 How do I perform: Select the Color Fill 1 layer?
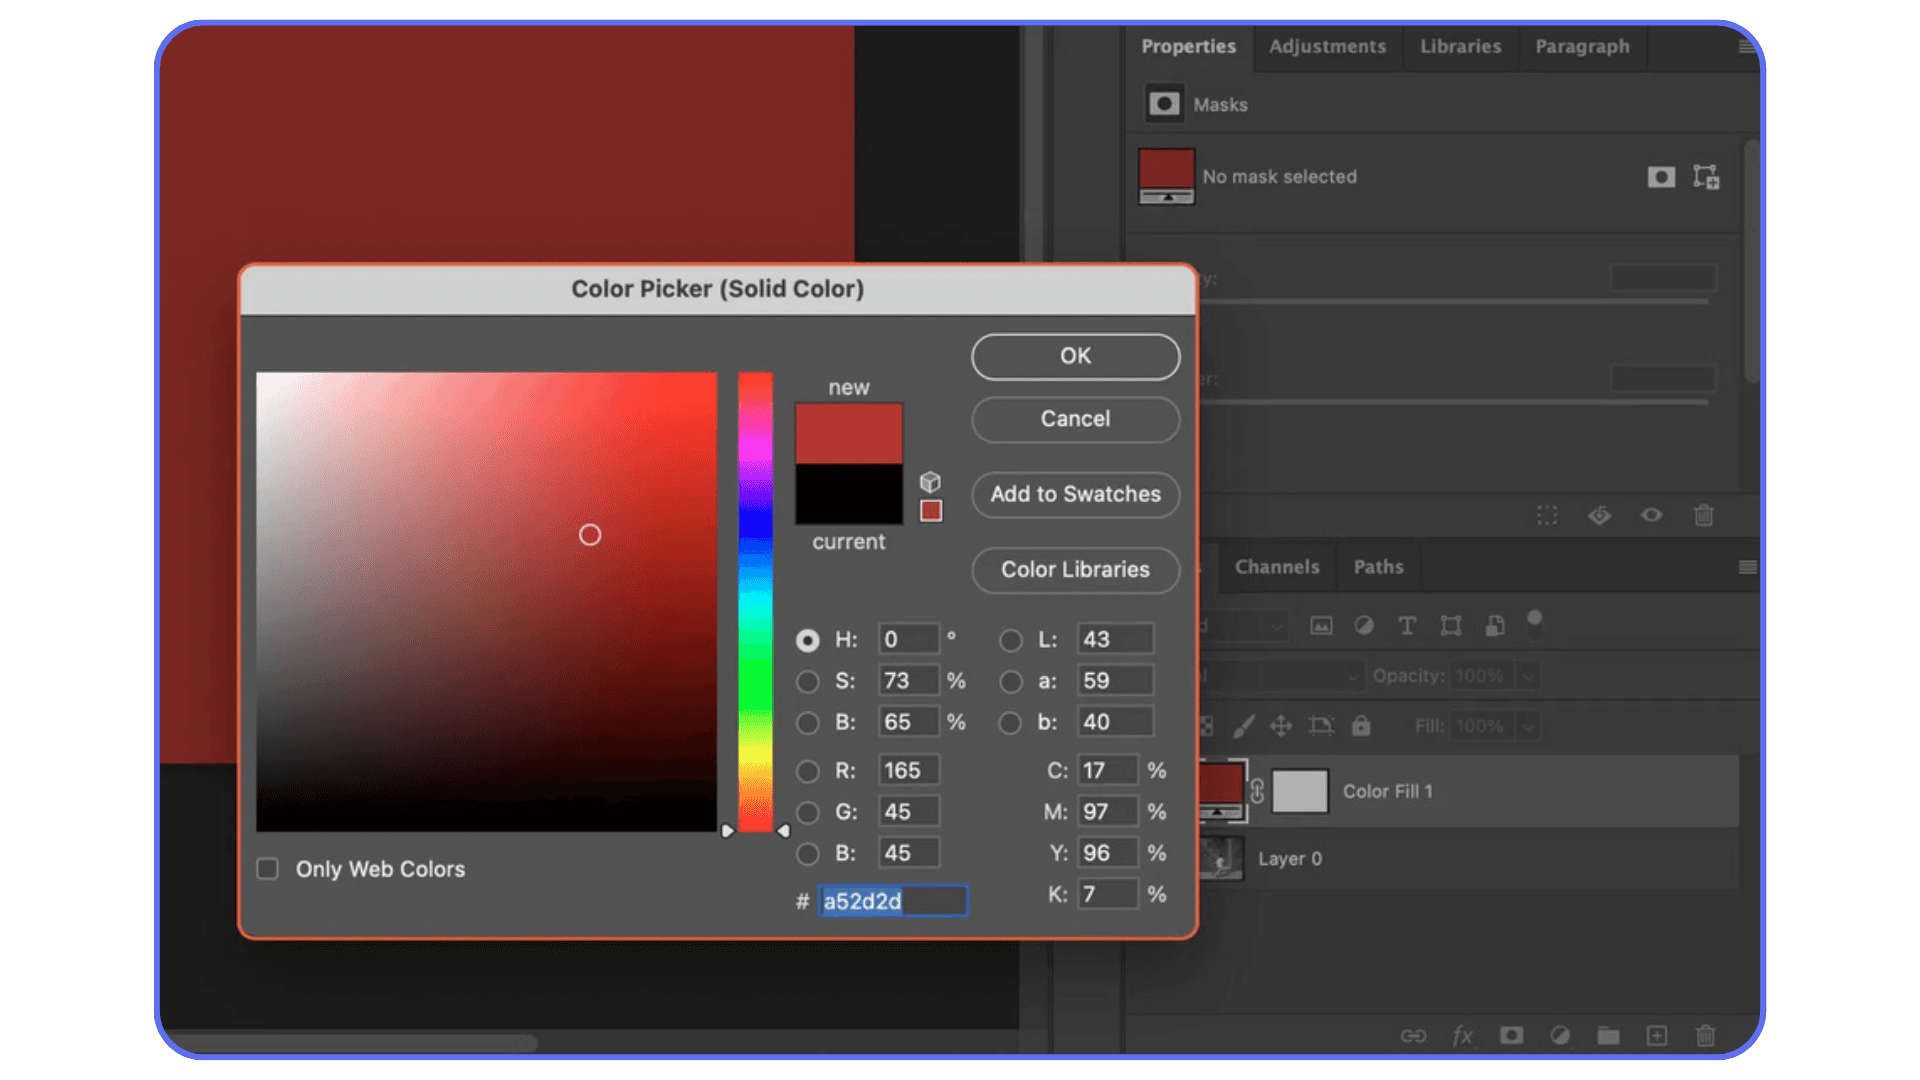pyautogui.click(x=1467, y=791)
